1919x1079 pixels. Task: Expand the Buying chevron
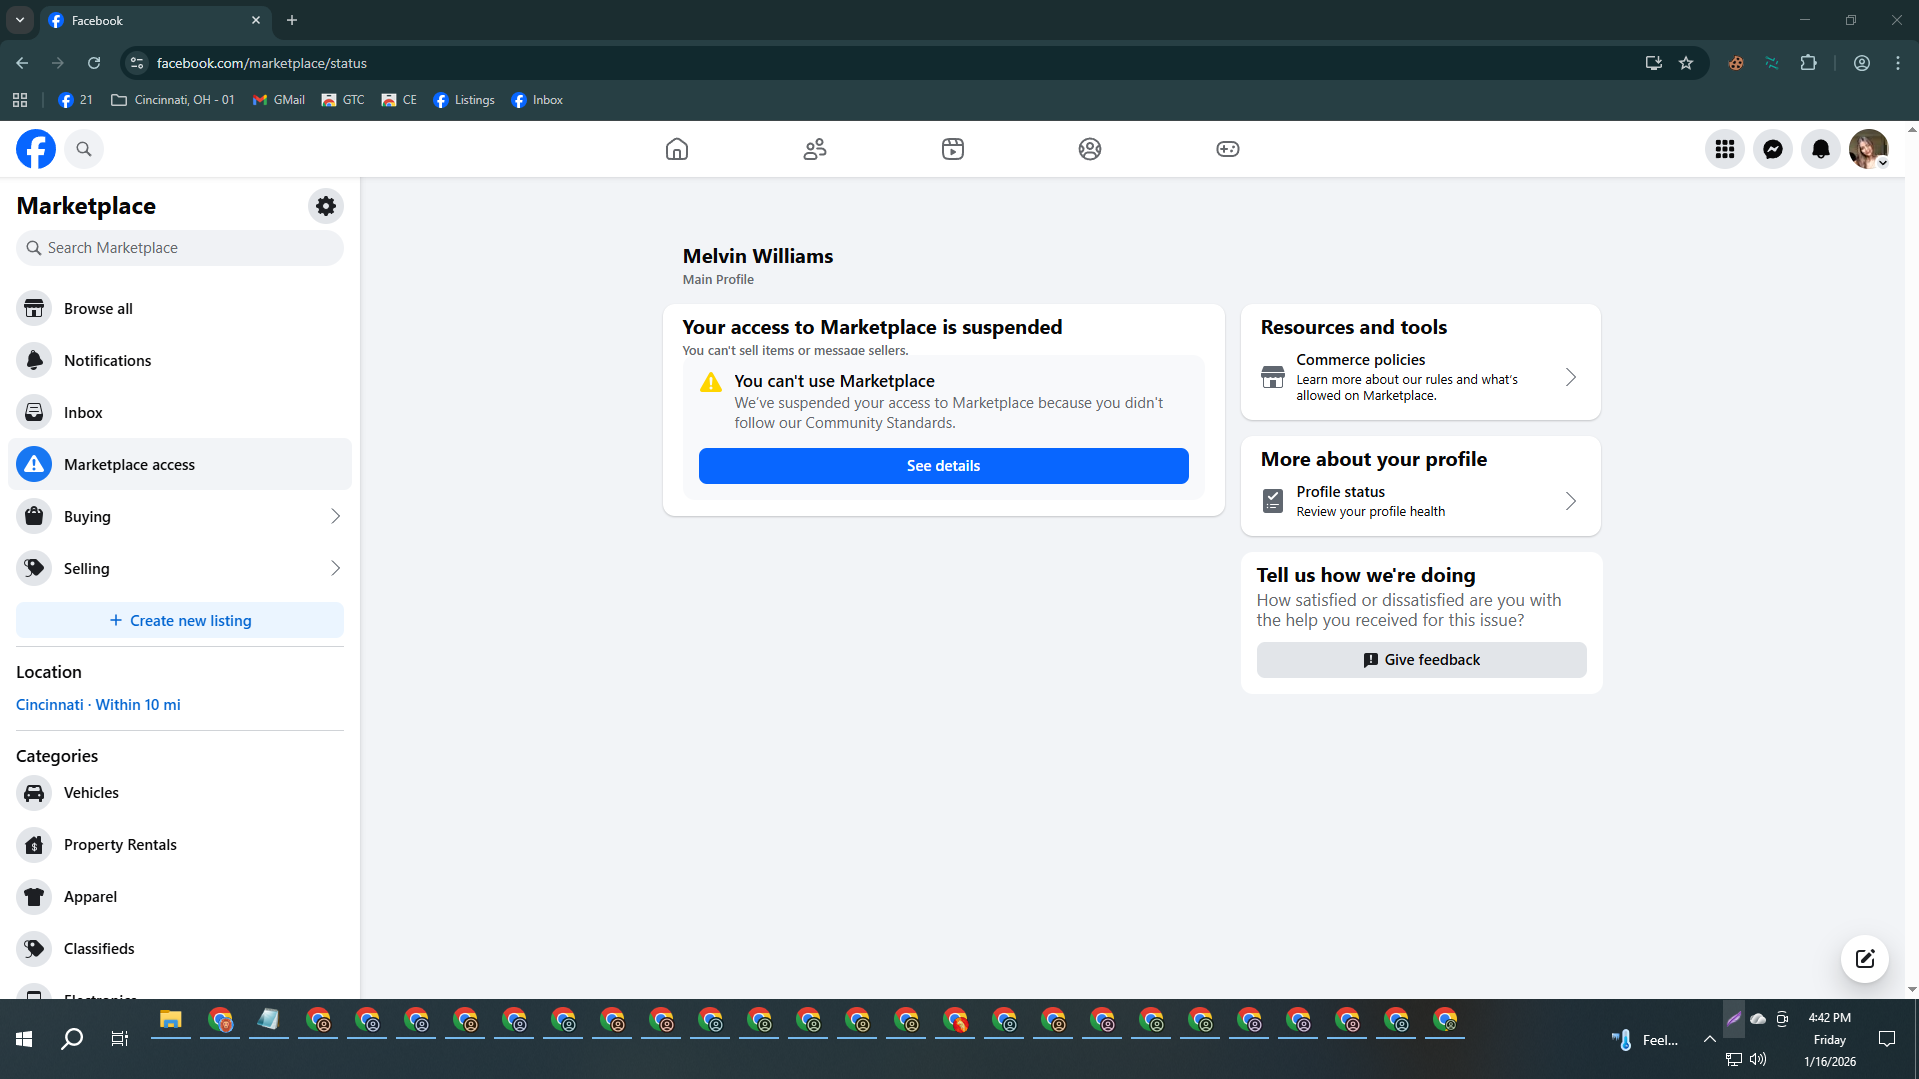click(335, 516)
